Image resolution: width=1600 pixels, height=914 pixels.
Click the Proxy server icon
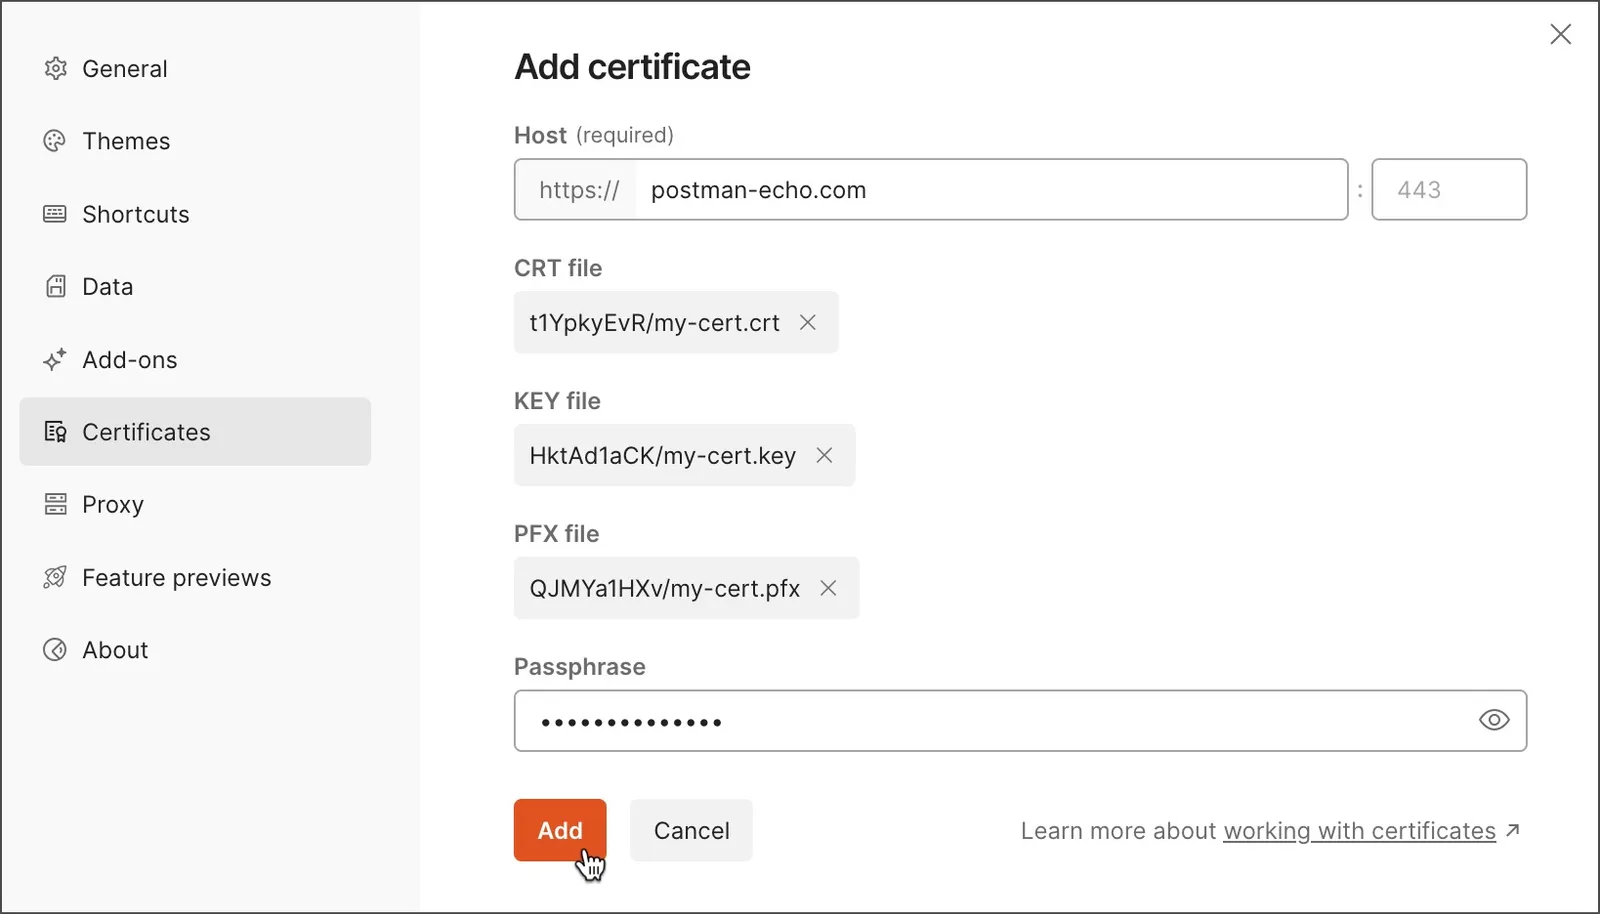(55, 504)
